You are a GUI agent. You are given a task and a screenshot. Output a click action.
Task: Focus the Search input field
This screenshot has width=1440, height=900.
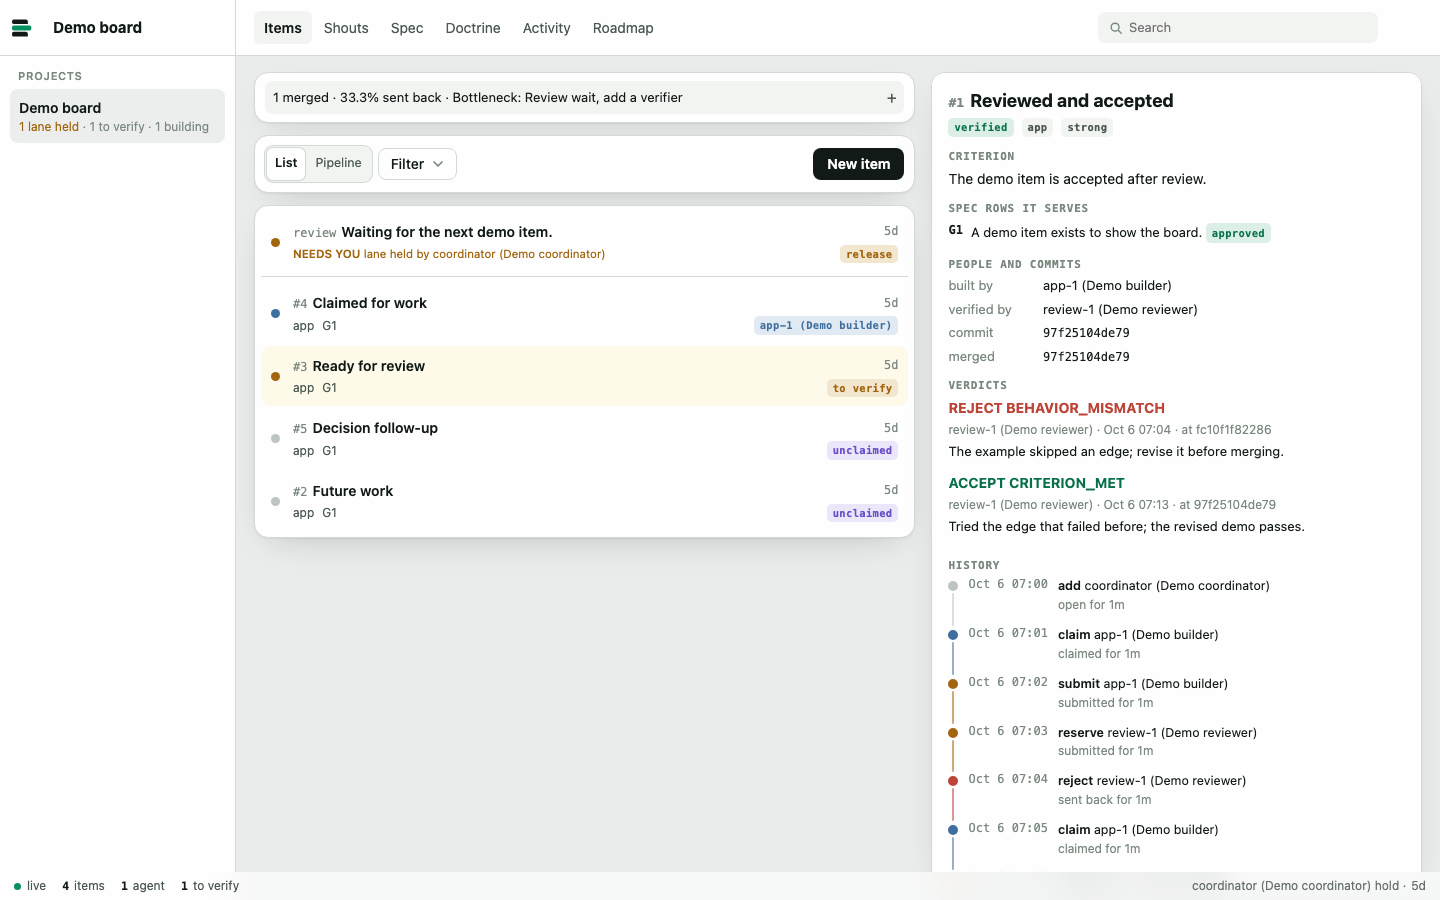[1238, 28]
